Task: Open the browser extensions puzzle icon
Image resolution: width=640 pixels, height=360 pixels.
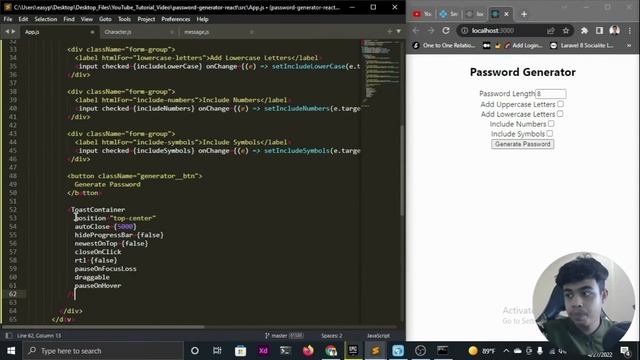Action: pos(584,31)
